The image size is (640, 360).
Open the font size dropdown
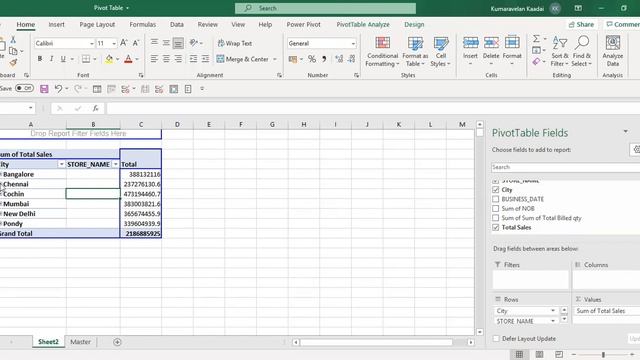click(x=114, y=43)
